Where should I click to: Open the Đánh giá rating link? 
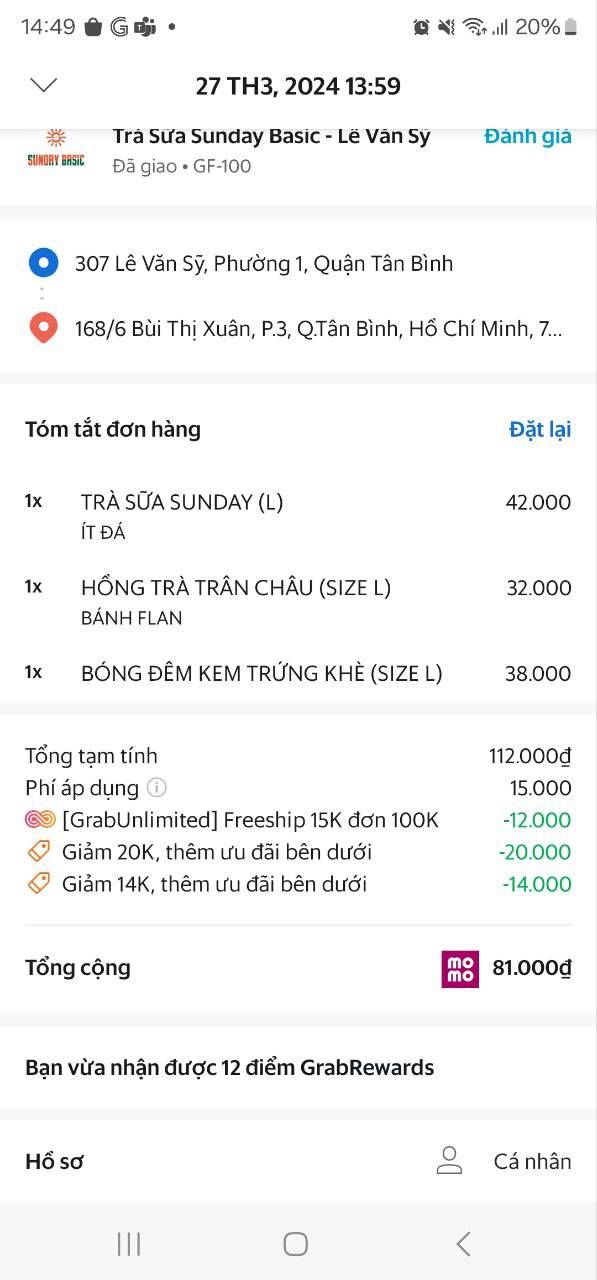[528, 137]
